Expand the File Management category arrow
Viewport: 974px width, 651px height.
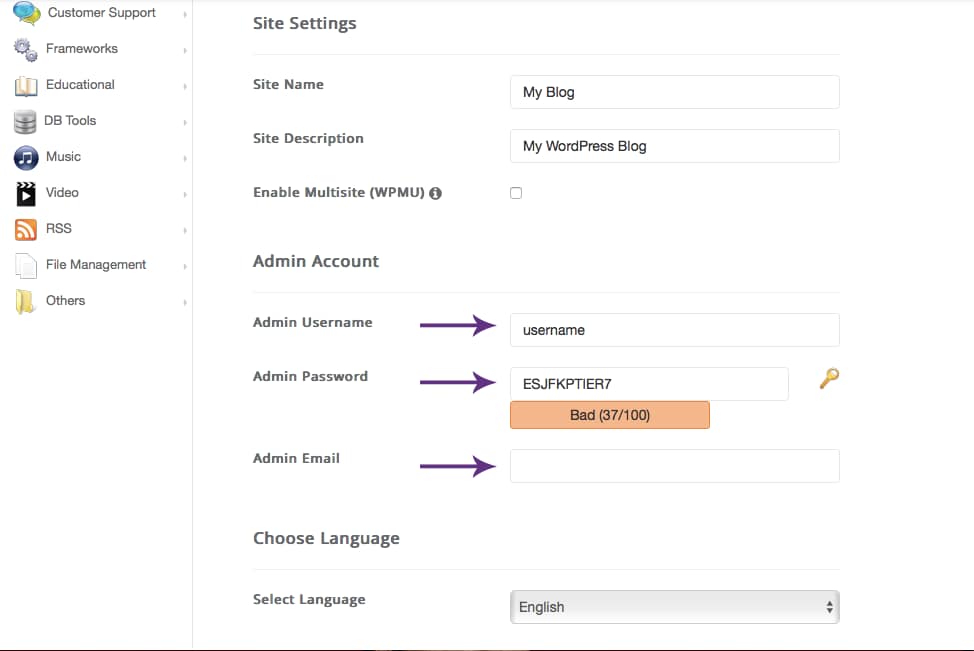tap(185, 266)
